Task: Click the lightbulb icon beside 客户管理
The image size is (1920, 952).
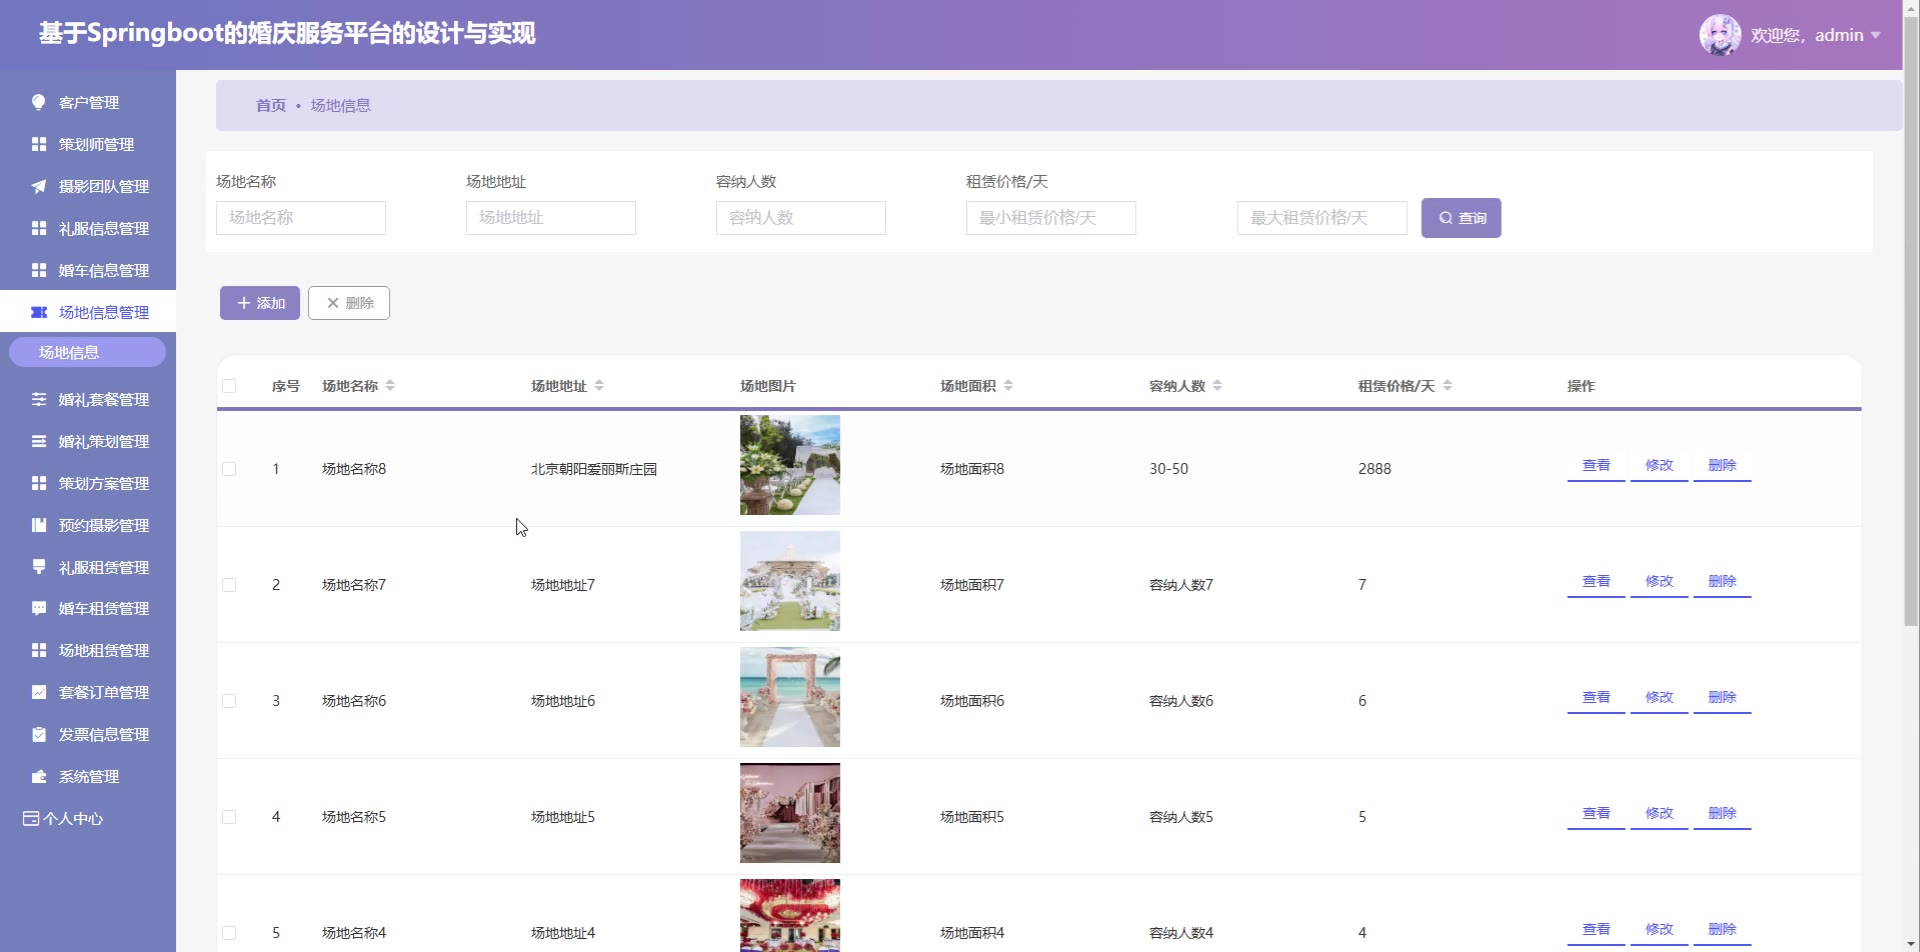Action: tap(39, 102)
